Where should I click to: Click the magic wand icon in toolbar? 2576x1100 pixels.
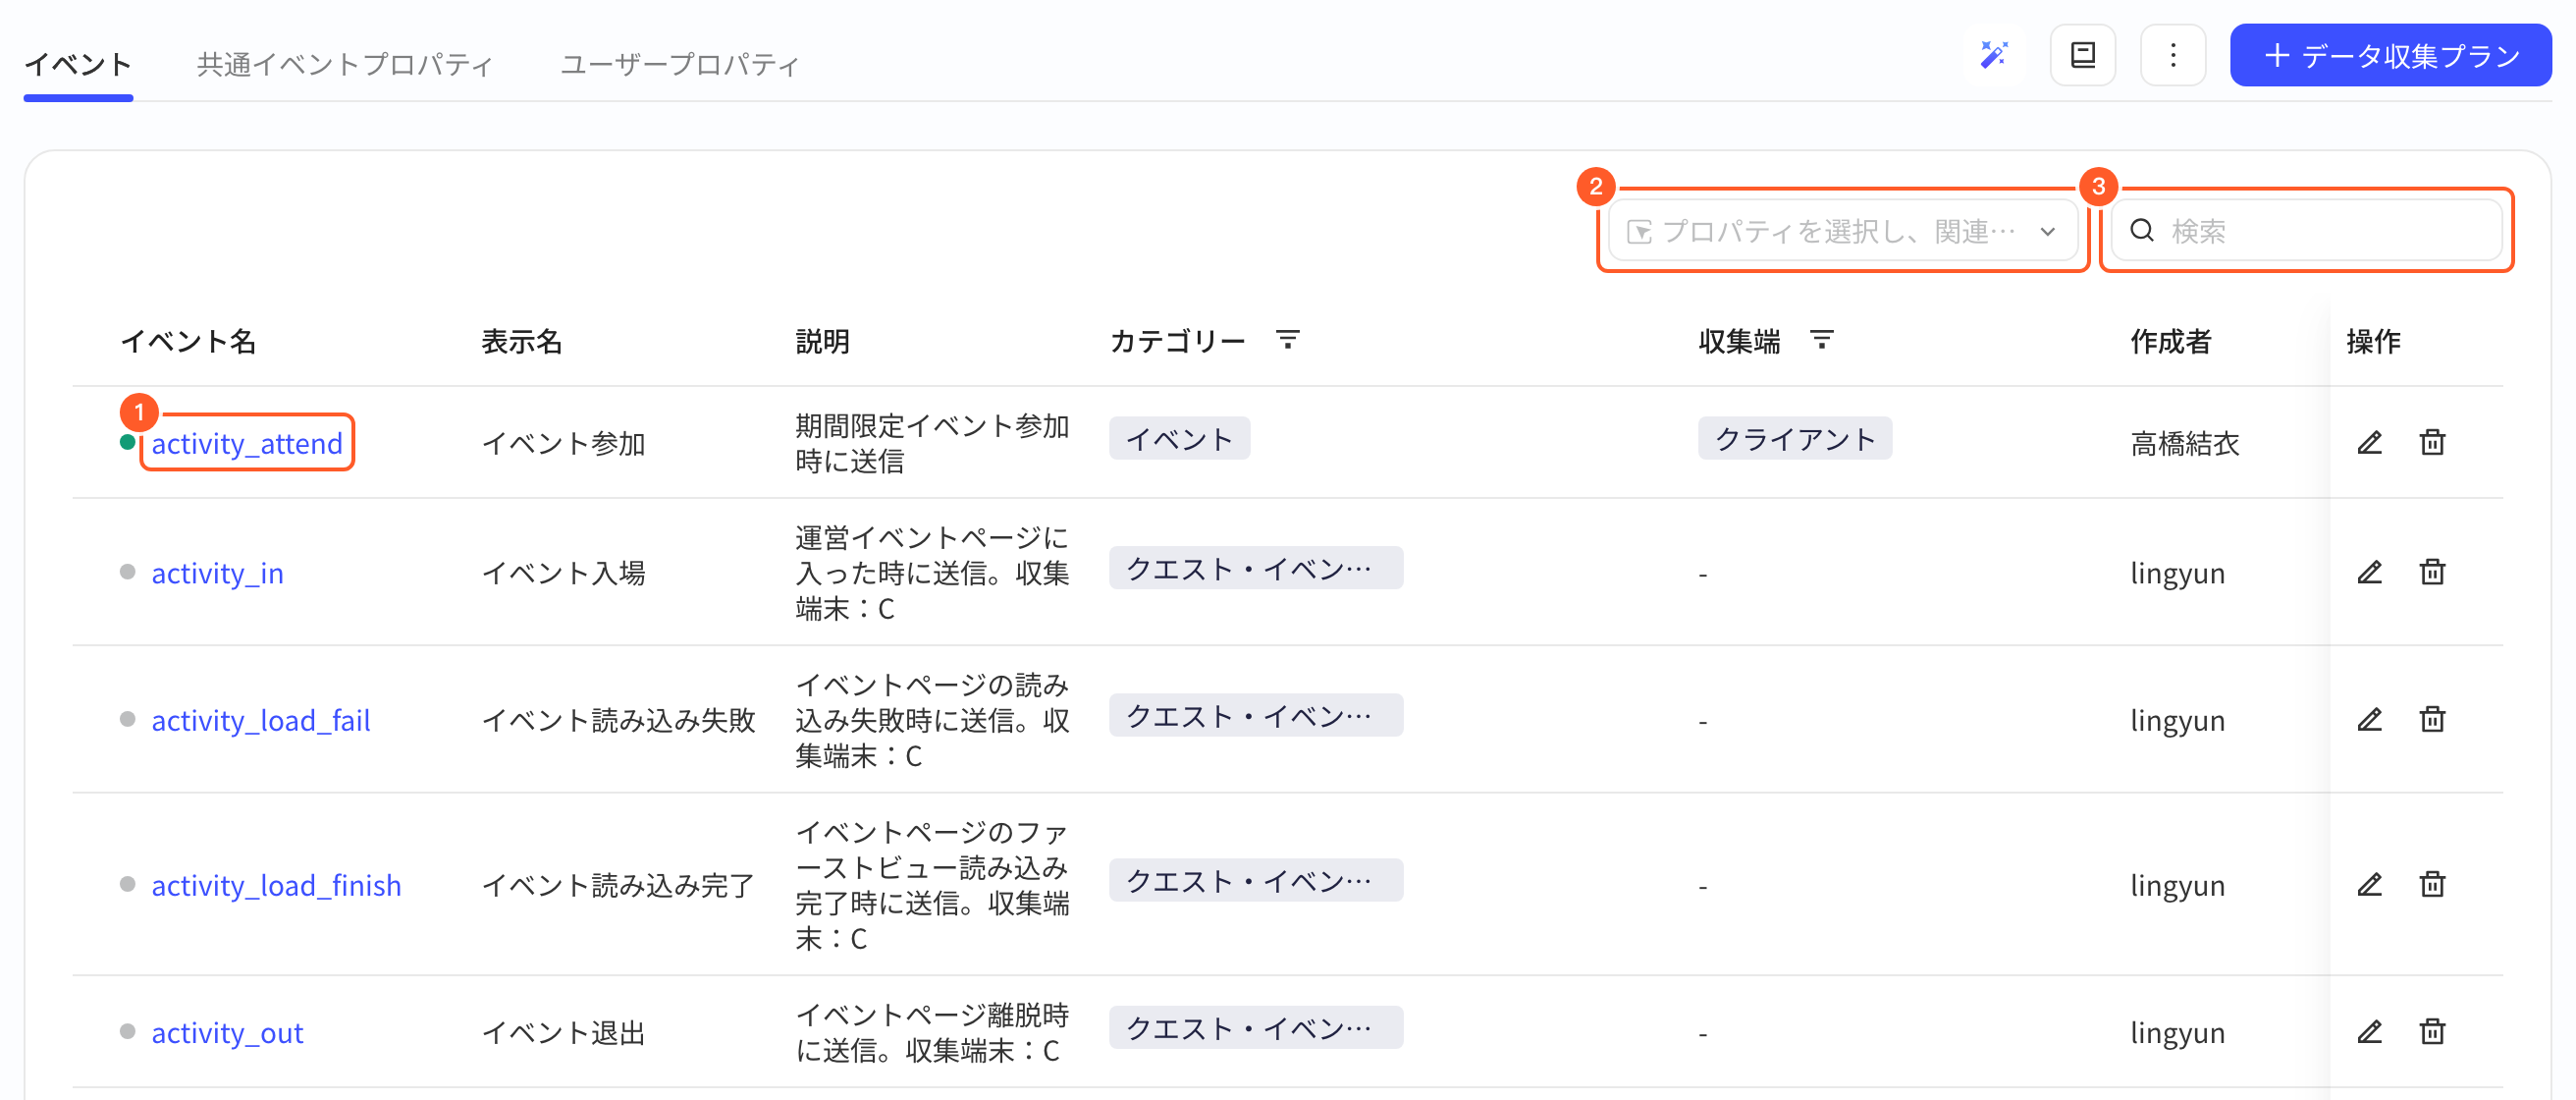click(1994, 55)
